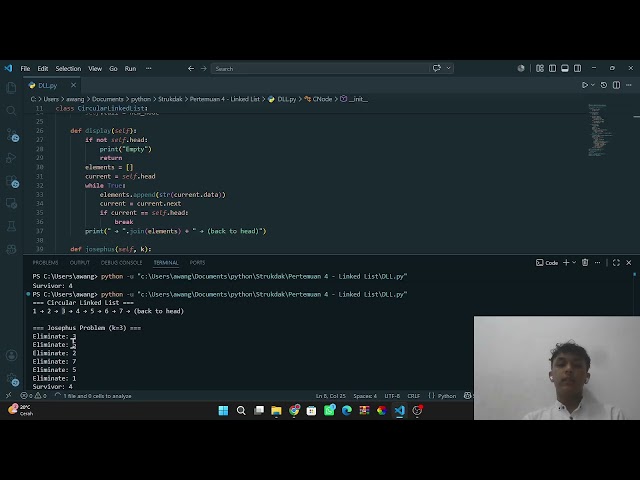Image resolution: width=640 pixels, height=480 pixels.
Task: Close the DLL.py editor tab
Action: click(73, 85)
